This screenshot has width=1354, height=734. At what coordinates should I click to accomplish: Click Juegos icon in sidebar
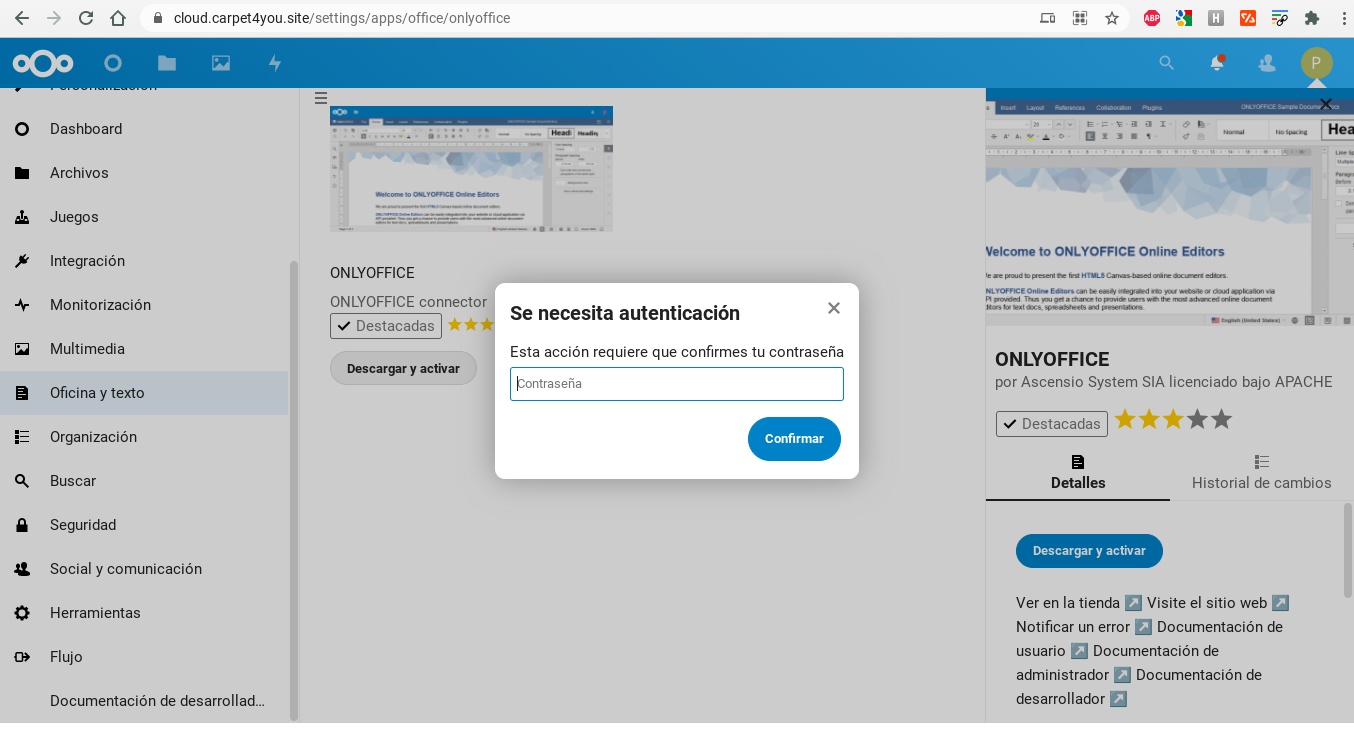point(22,217)
